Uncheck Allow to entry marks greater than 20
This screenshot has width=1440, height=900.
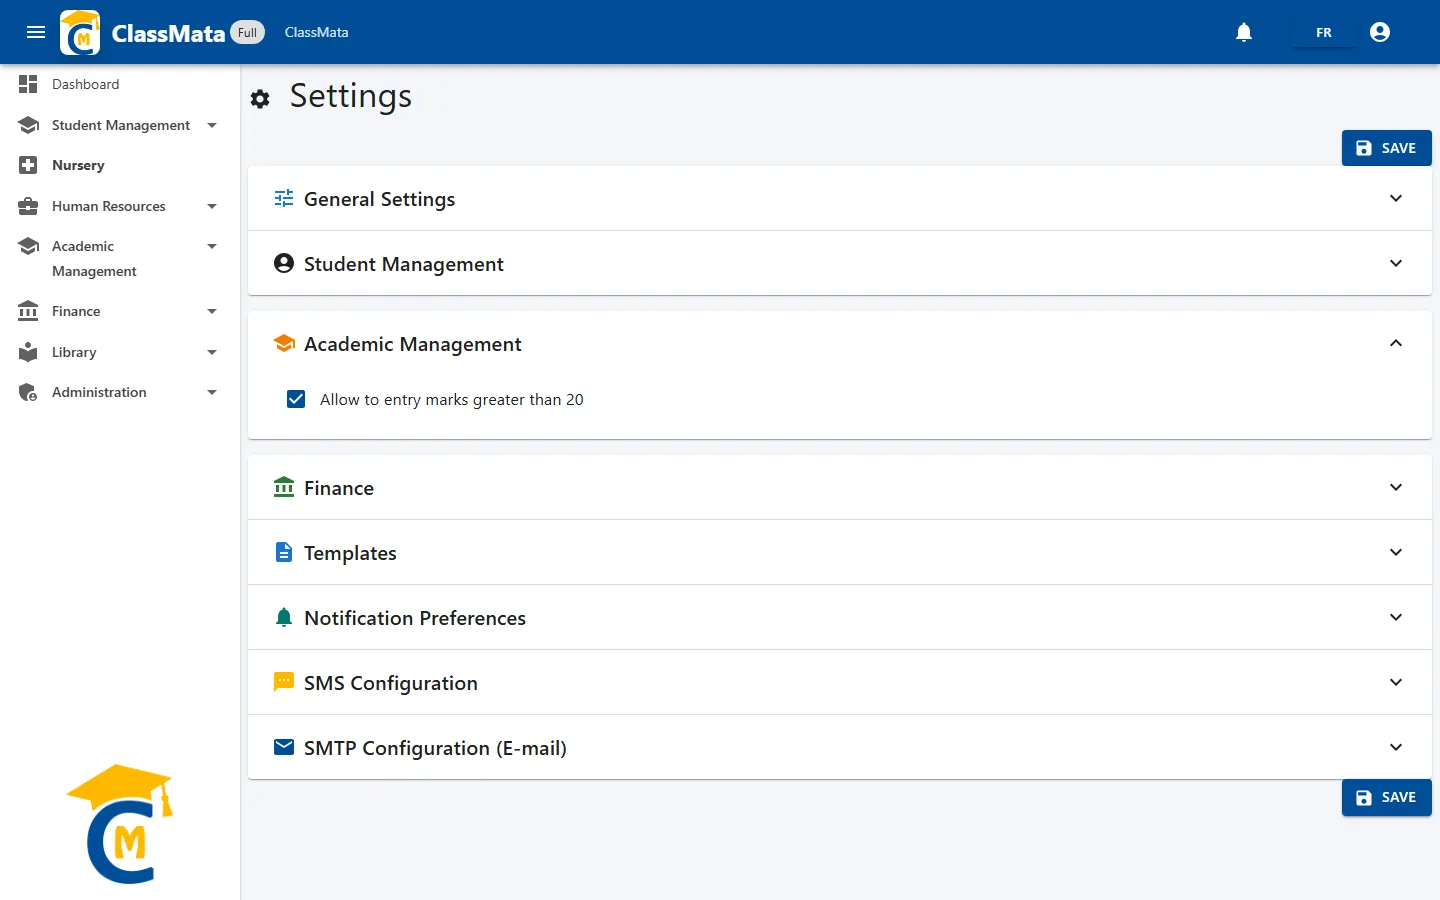pos(296,399)
